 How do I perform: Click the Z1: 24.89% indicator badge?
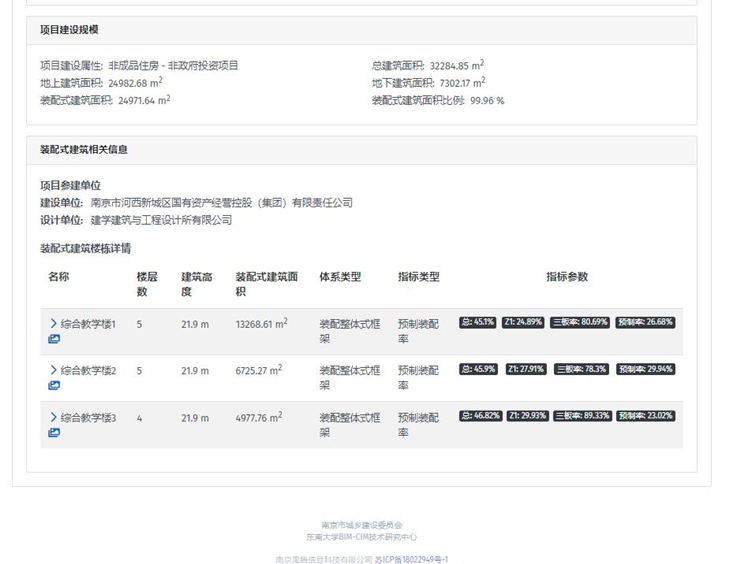point(525,322)
